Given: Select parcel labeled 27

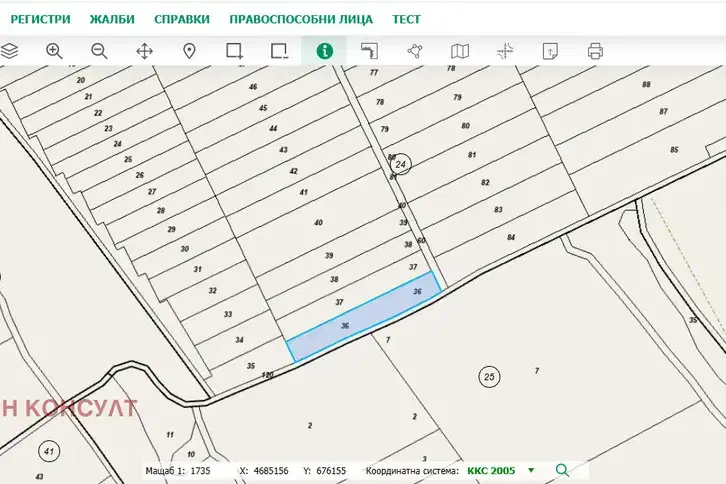Looking at the screenshot, I should click(x=152, y=192).
